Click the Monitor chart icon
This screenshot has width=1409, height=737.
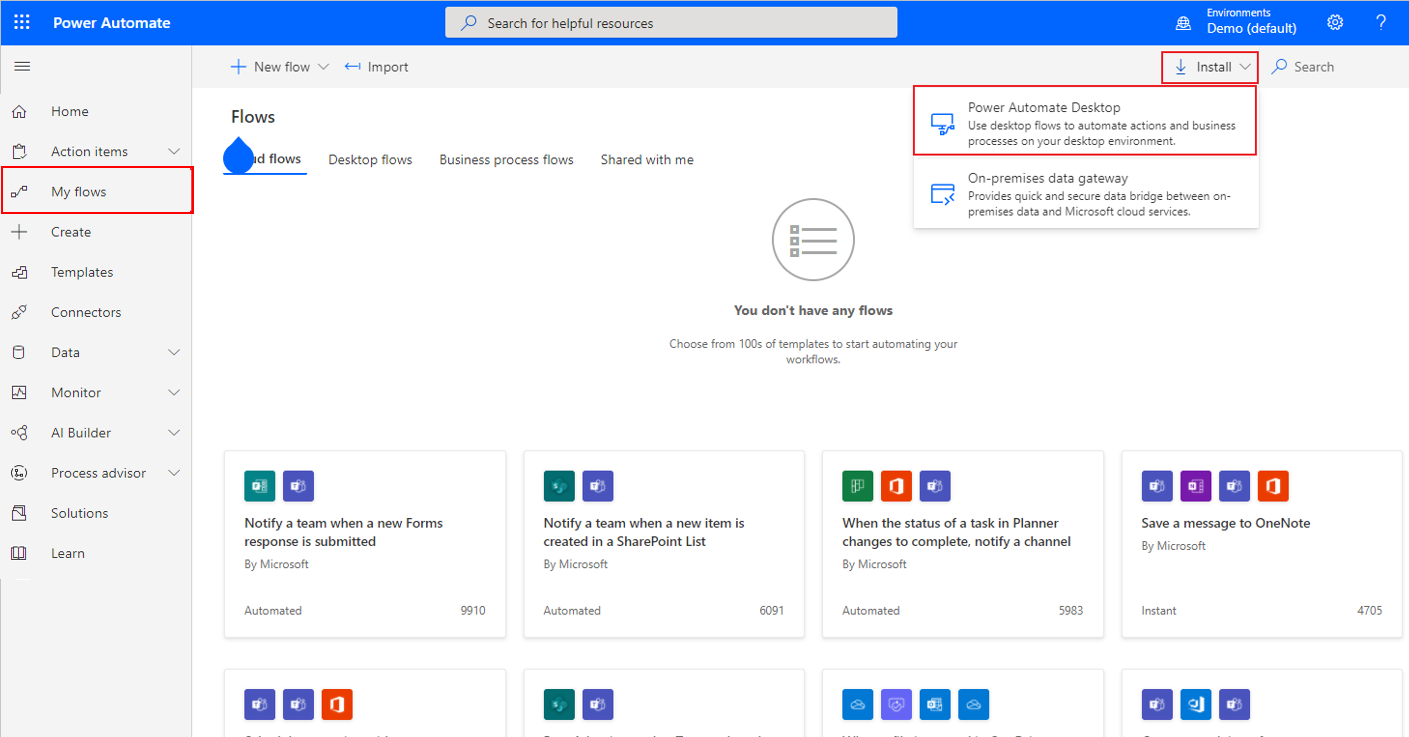click(x=19, y=393)
